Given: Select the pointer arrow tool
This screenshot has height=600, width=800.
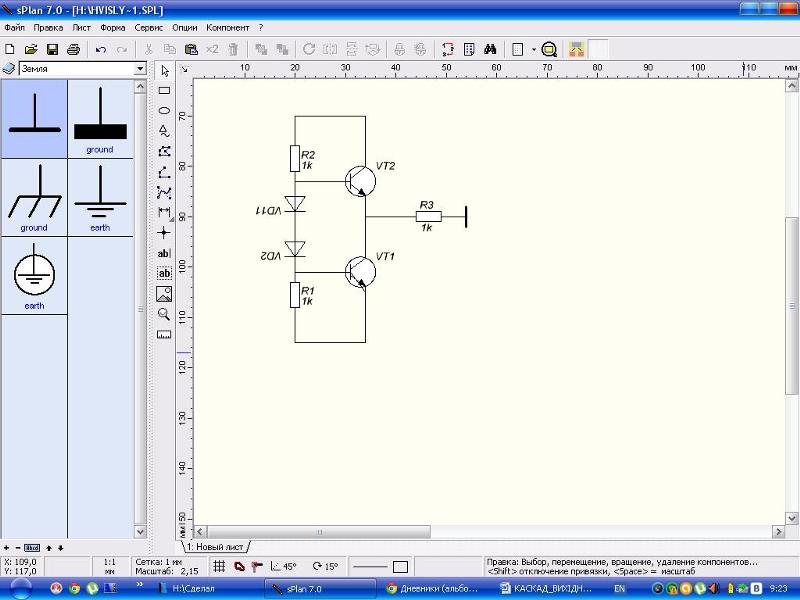Looking at the screenshot, I should [x=164, y=71].
